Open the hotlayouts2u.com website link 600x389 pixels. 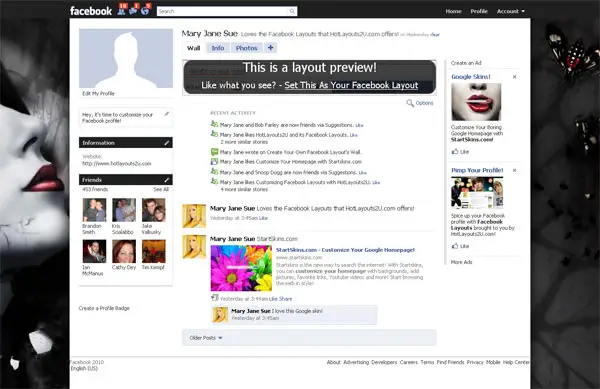click(x=117, y=163)
